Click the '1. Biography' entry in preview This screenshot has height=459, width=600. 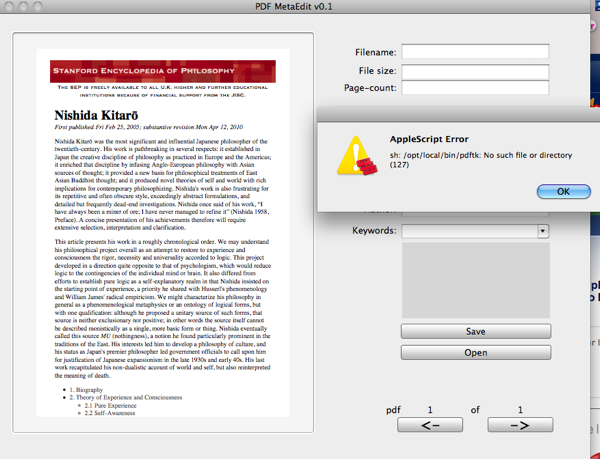86,390
